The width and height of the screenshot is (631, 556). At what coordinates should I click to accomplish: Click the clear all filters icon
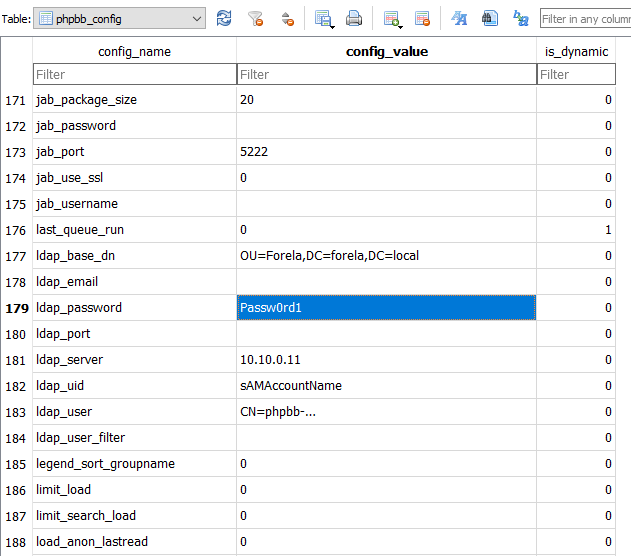(x=256, y=19)
